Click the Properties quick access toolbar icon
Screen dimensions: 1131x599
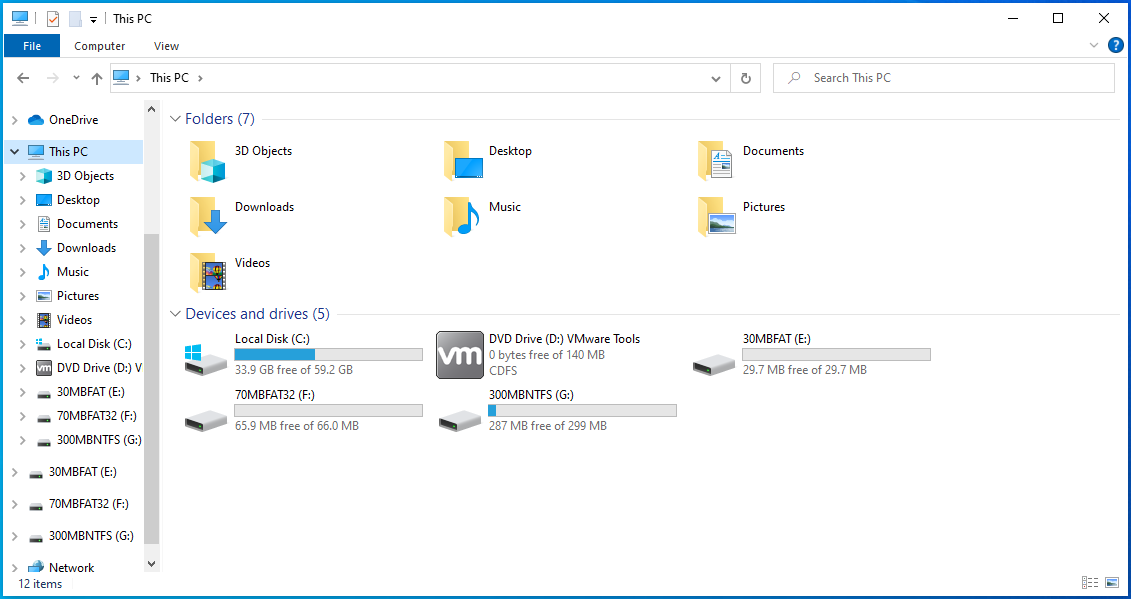click(53, 19)
